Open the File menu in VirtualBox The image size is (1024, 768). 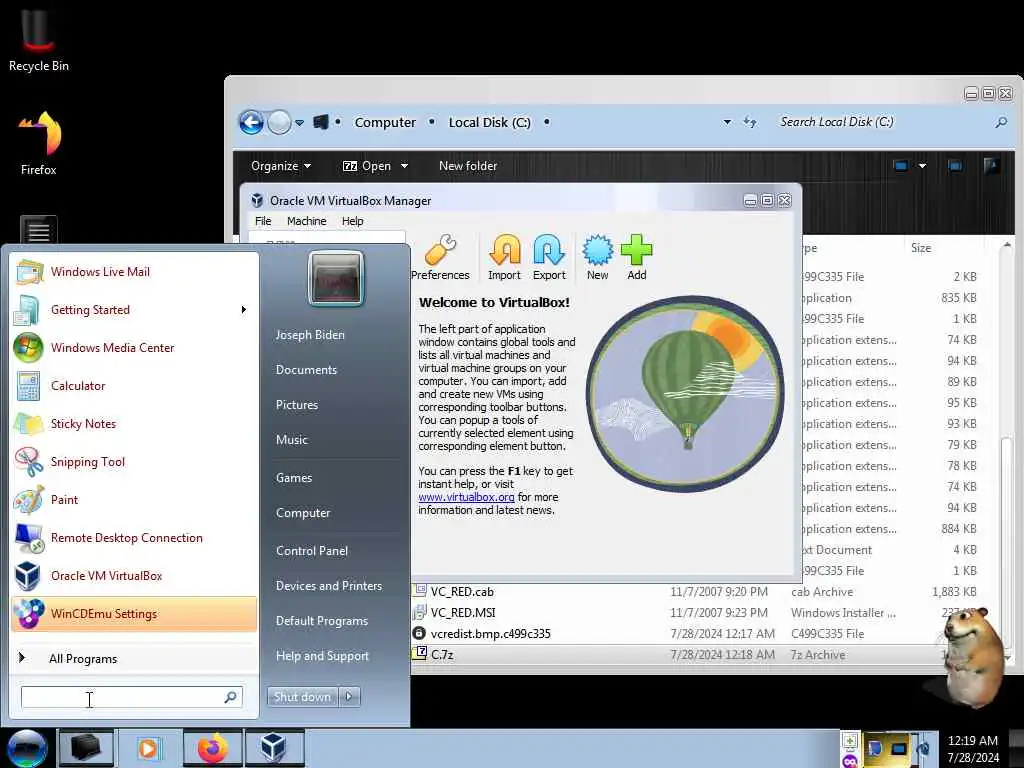(263, 221)
